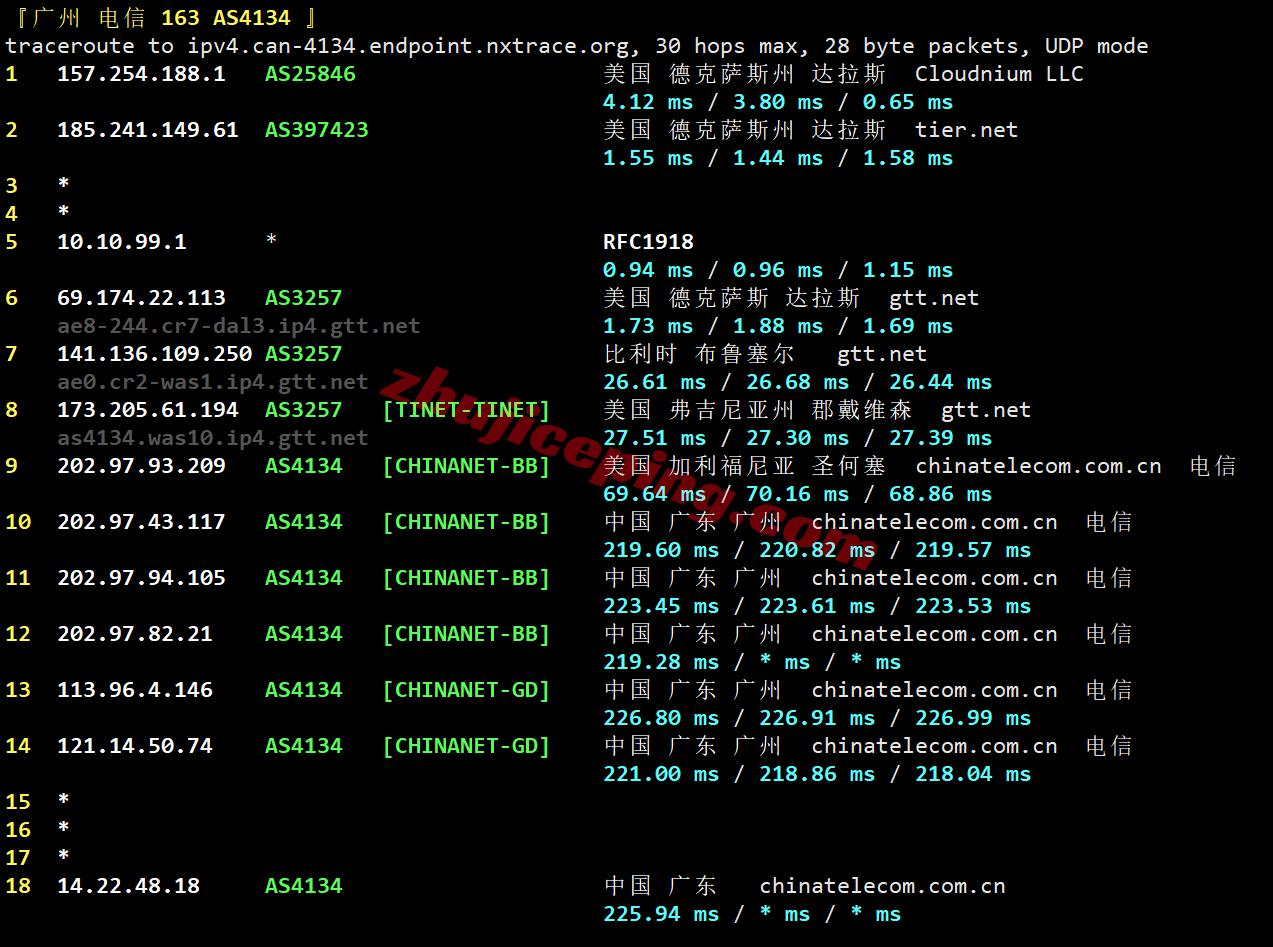
Task: Click hostname as4134.was10.ip4.gtt.net
Action: click(x=213, y=438)
